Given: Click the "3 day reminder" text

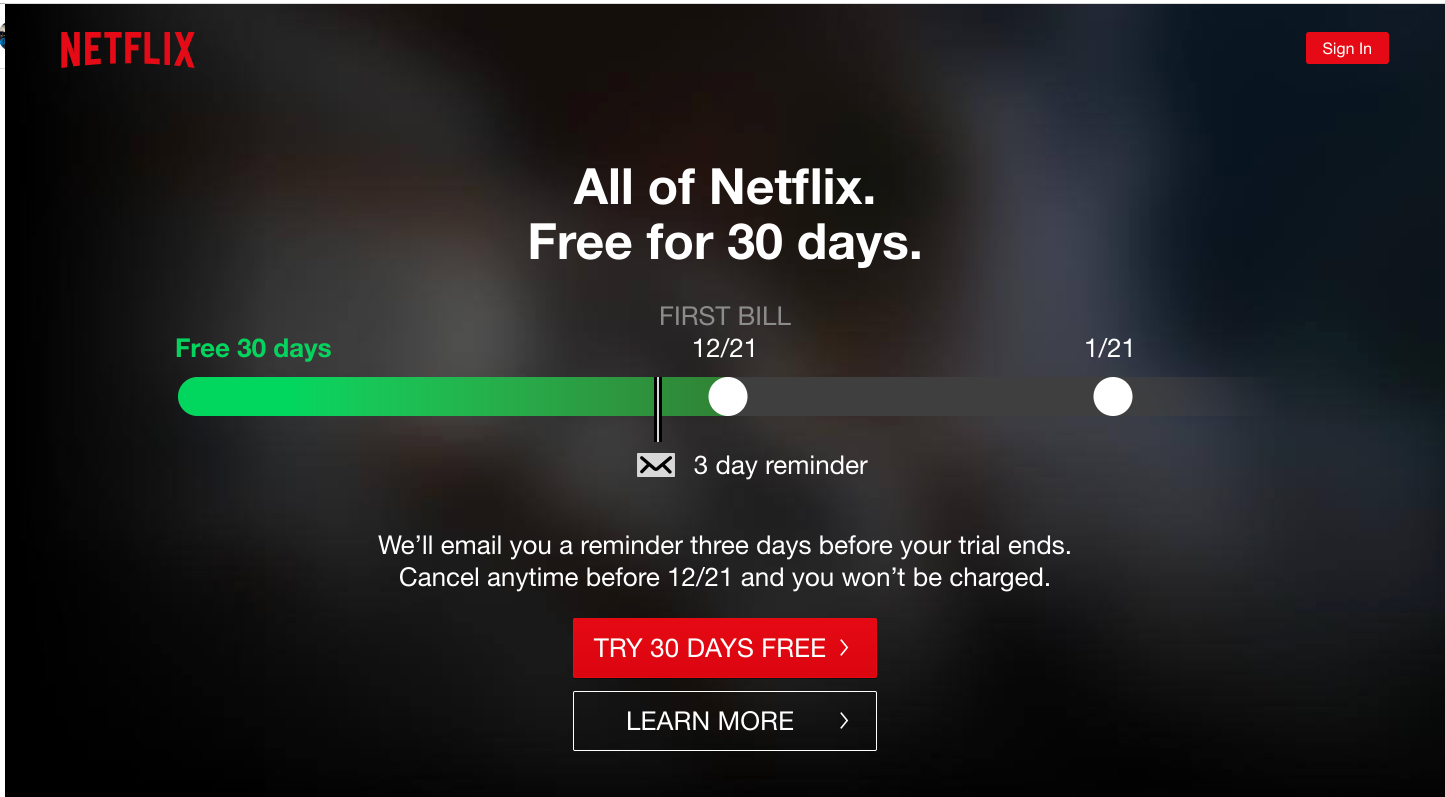Looking at the screenshot, I should coord(780,465).
